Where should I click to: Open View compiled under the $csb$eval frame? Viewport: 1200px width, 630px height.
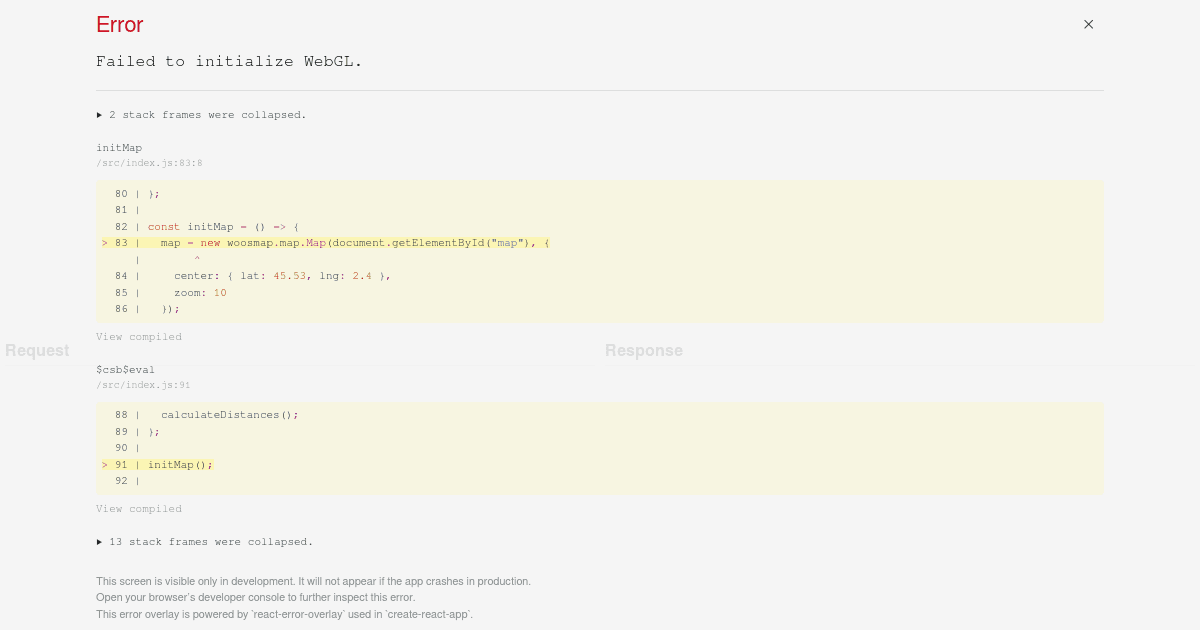(139, 509)
